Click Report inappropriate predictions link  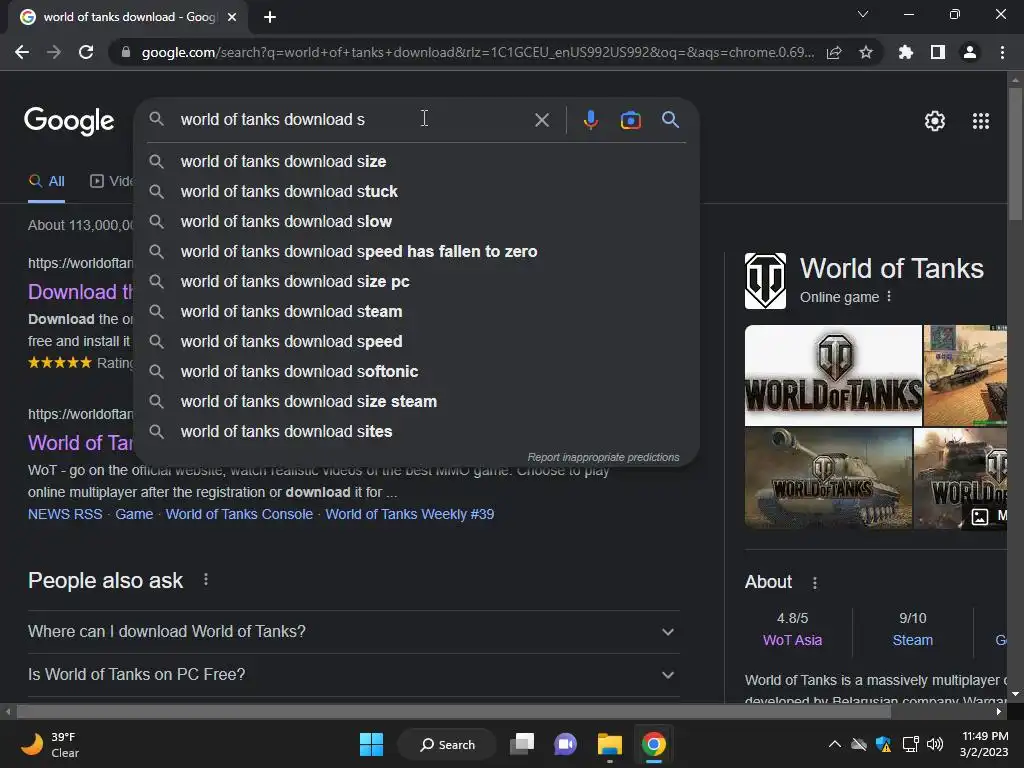click(603, 457)
